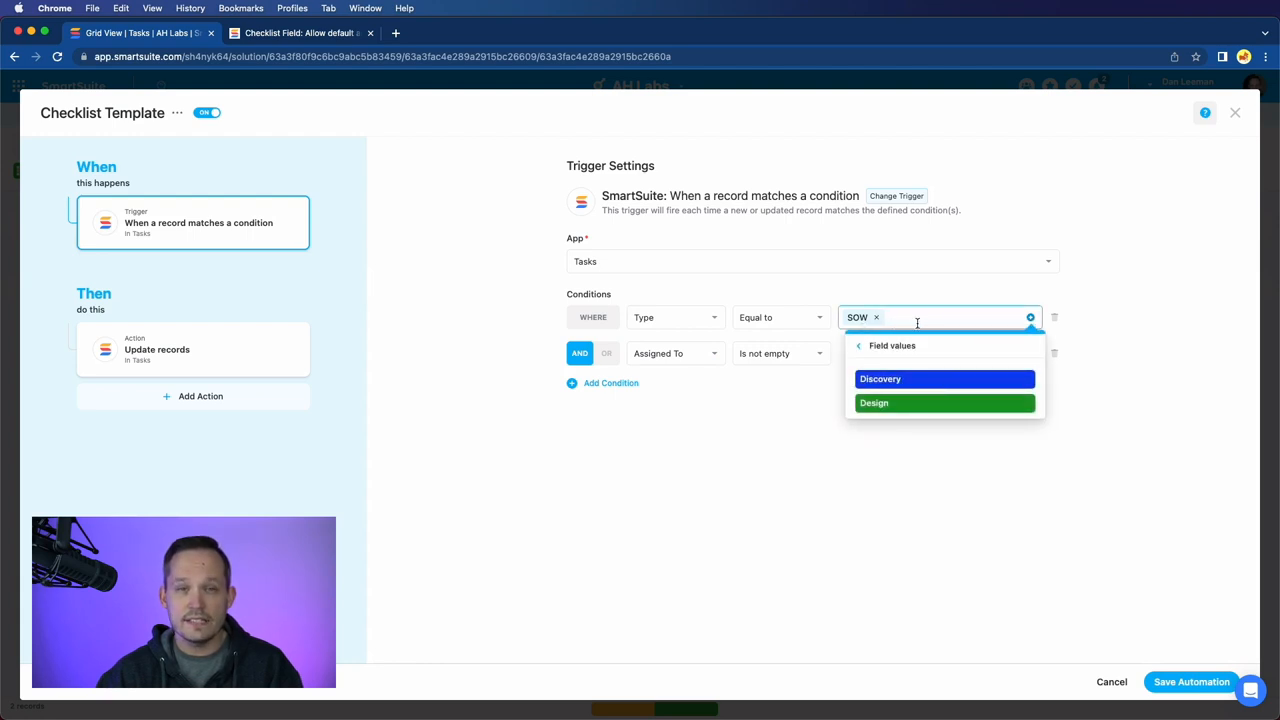Open the App dropdown showing Tasks
The image size is (1280, 720).
click(x=812, y=262)
